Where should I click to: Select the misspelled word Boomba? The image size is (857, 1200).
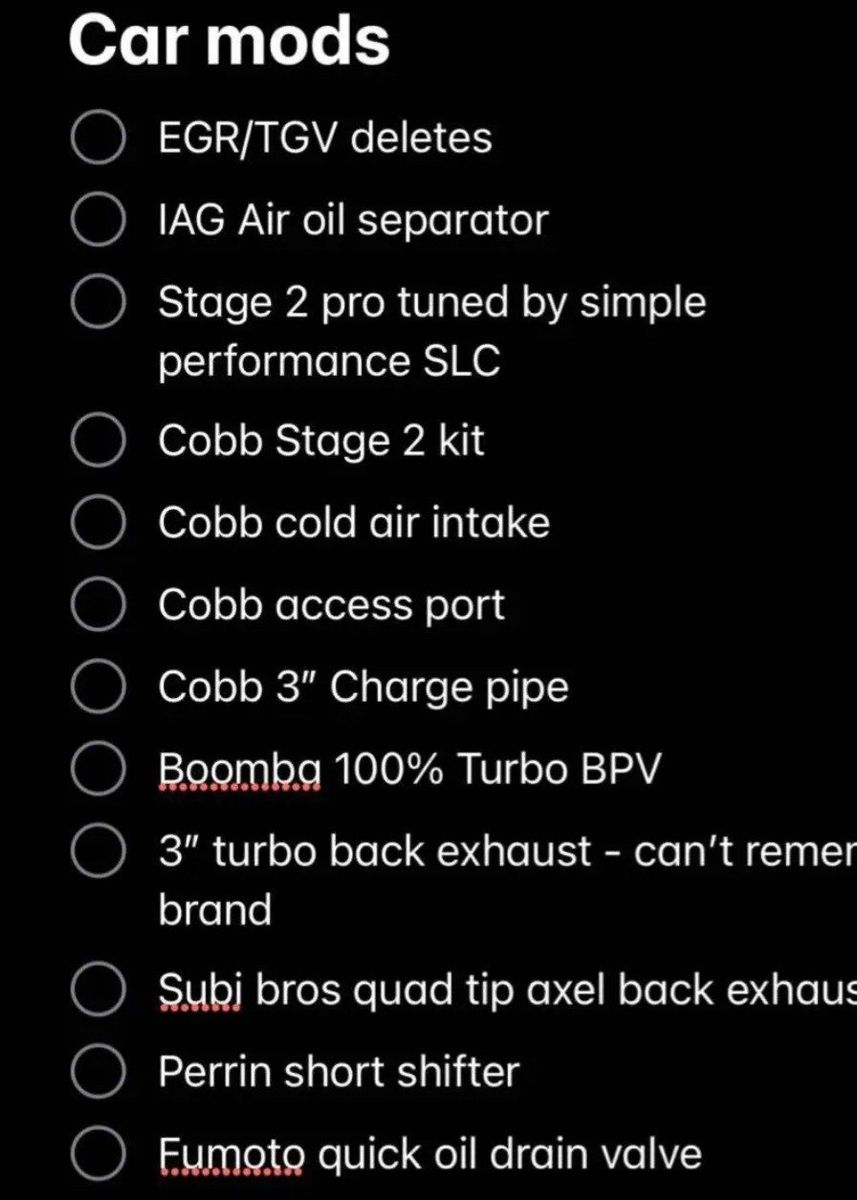[240, 770]
